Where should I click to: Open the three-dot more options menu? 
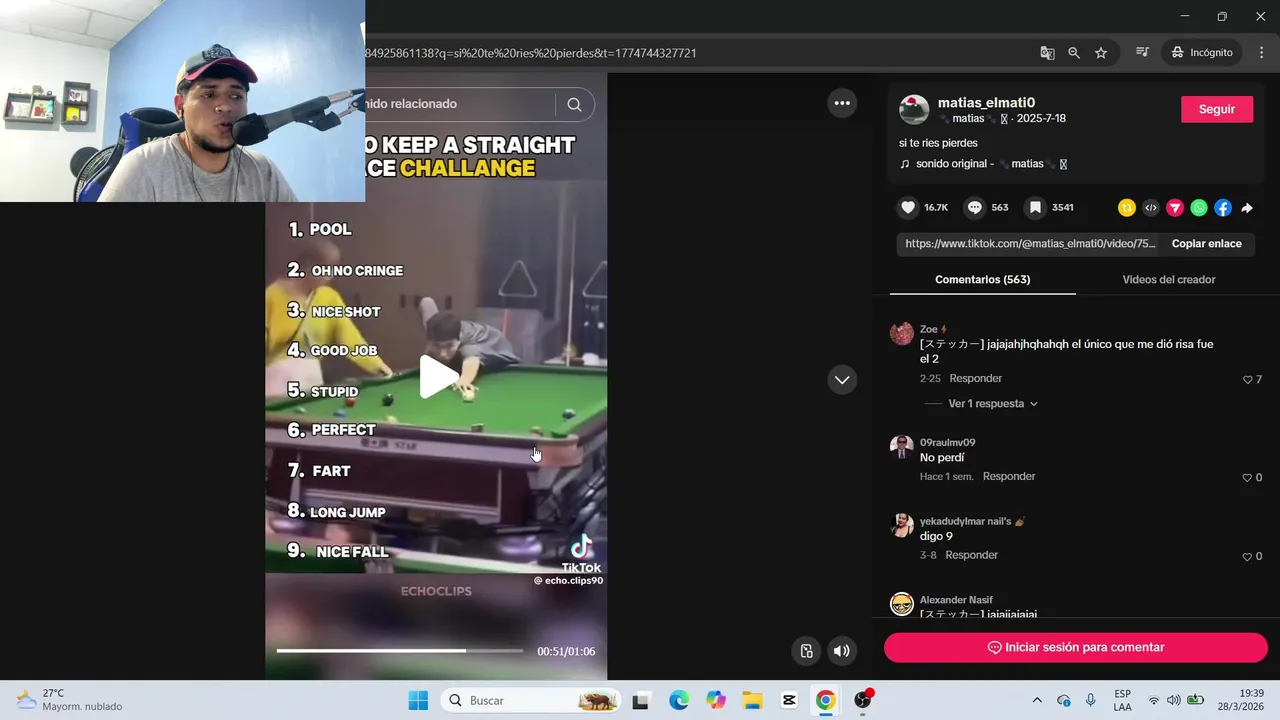[842, 103]
